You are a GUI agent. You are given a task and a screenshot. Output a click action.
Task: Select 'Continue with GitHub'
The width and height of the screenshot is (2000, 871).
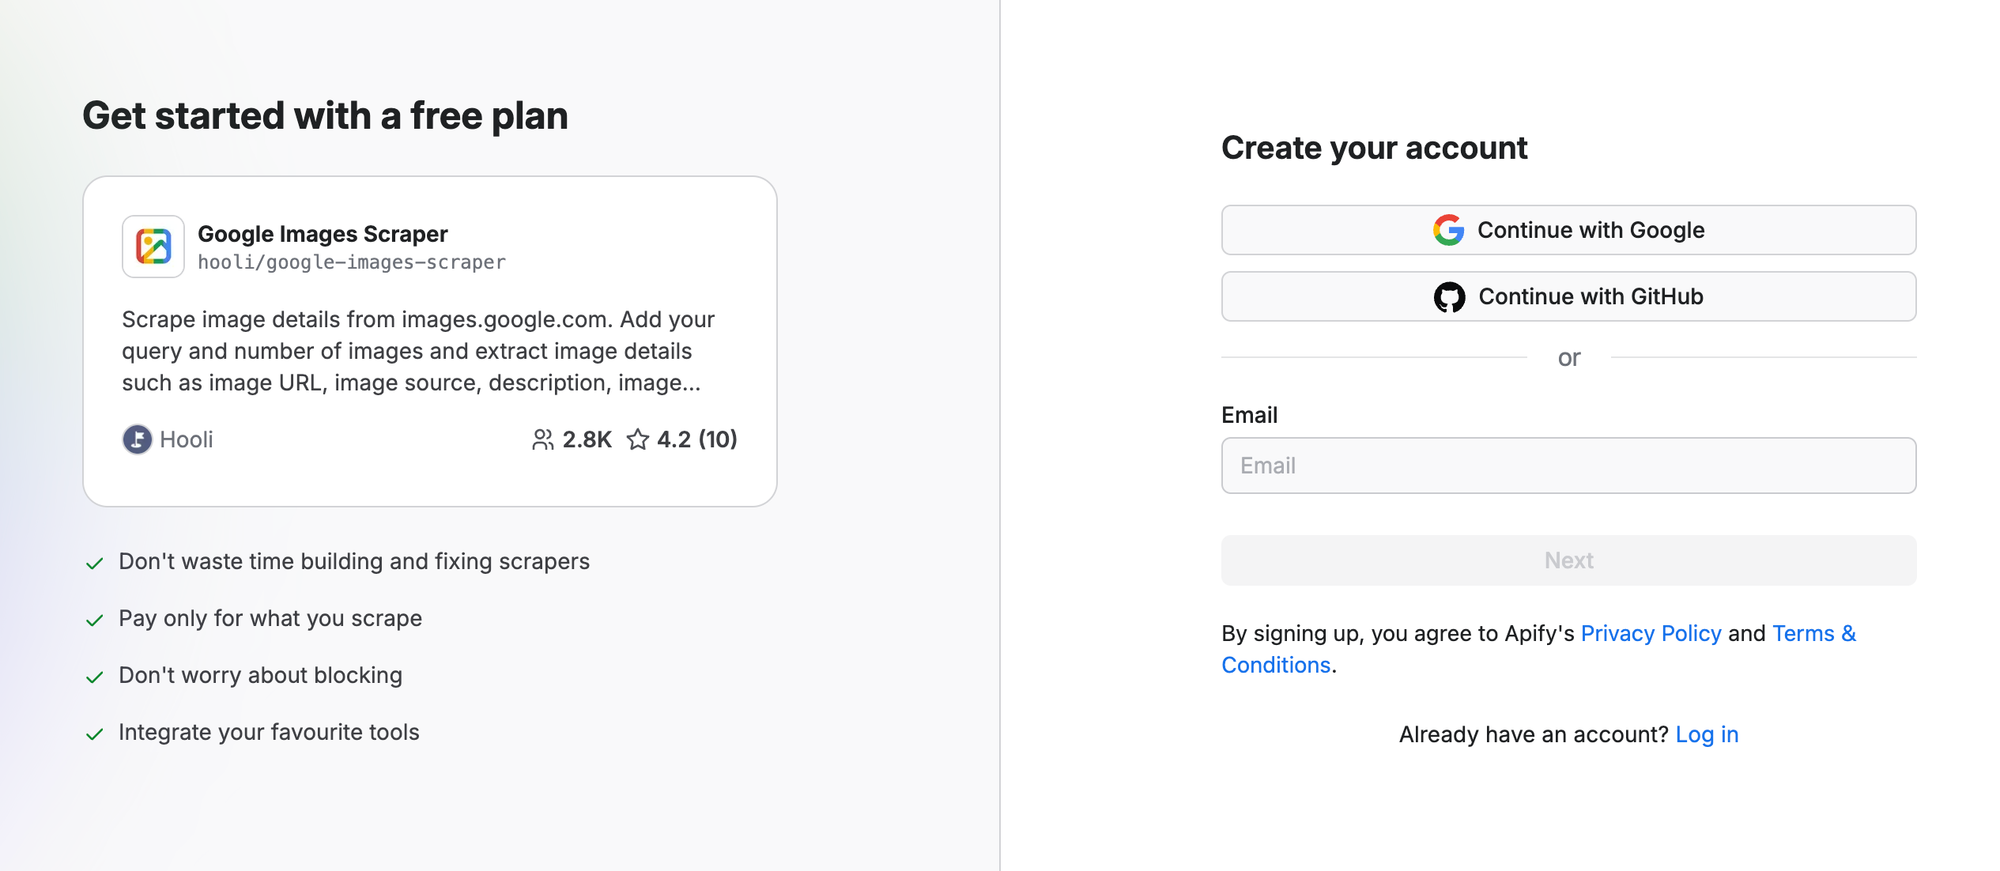[x=1568, y=296]
